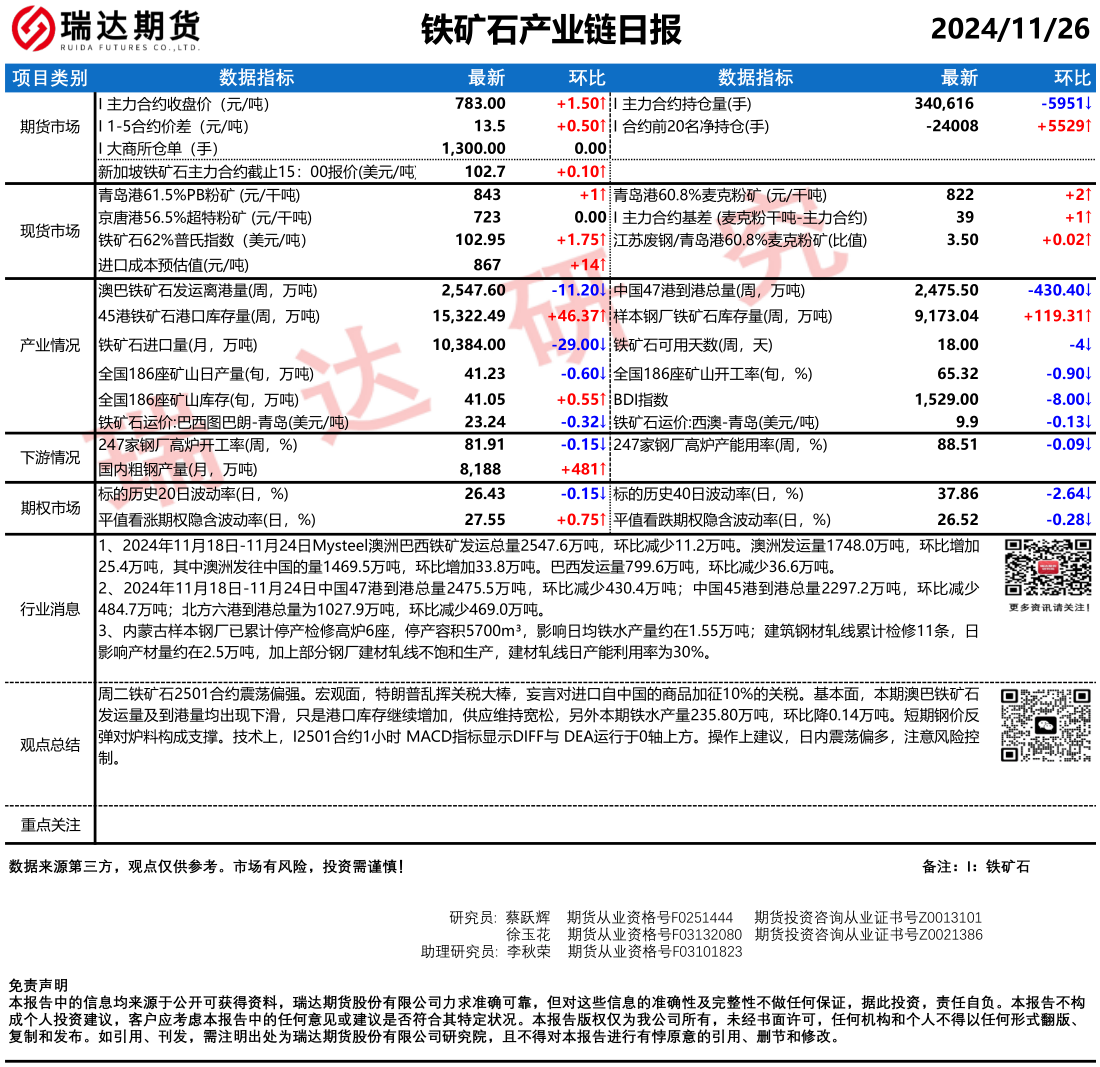Click the arrivals change -430.40↓
The image size is (1100, 1067).
pyautogui.click(x=1060, y=290)
